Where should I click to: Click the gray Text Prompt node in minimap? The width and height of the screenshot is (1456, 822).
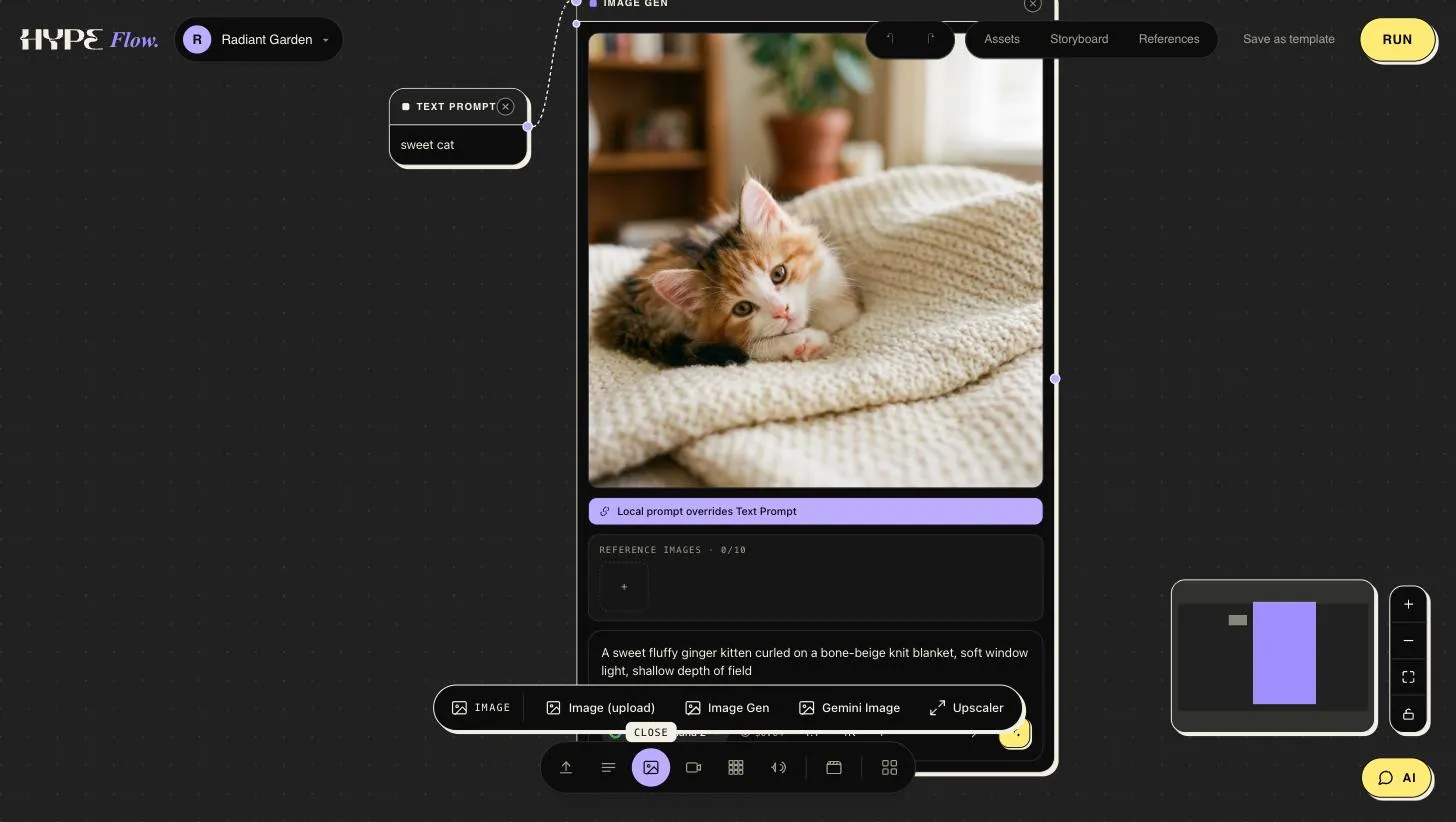tap(1238, 620)
